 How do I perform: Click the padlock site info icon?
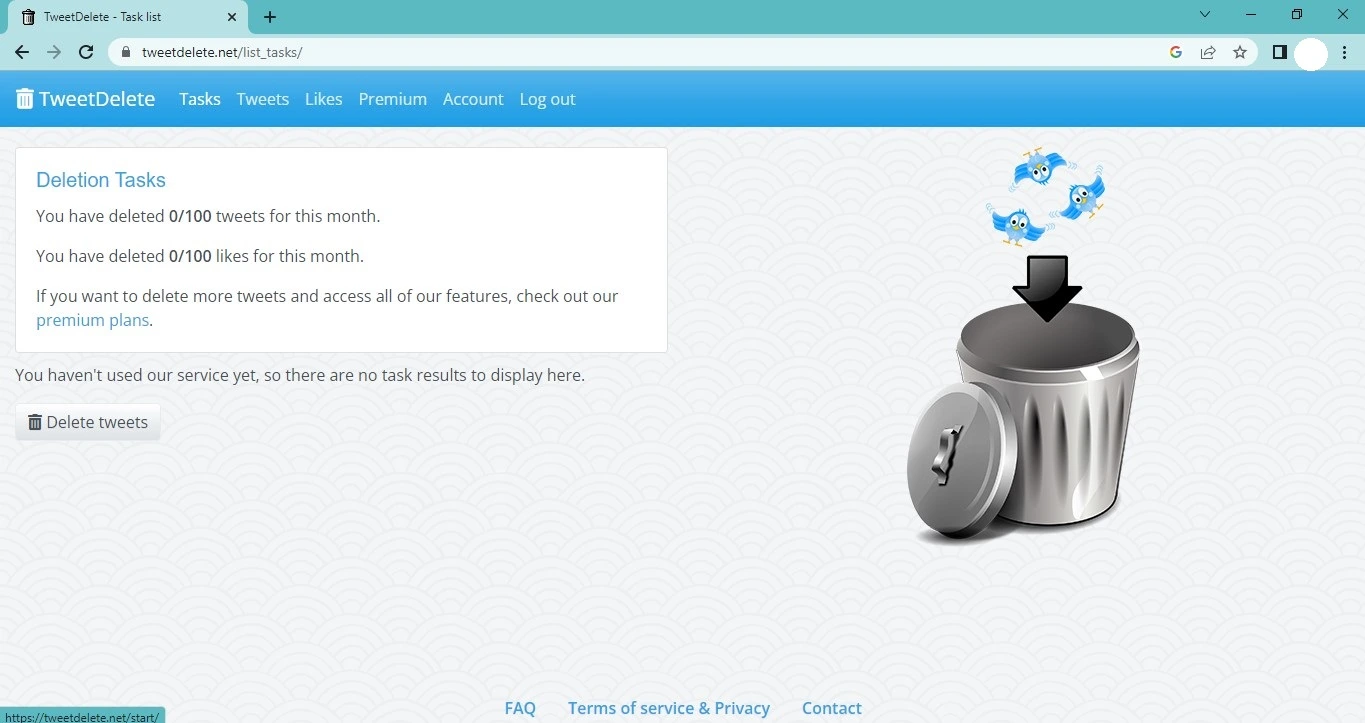tap(126, 52)
